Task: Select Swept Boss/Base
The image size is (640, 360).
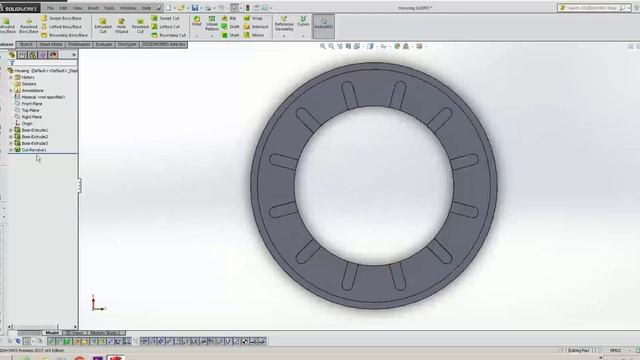Action: click(x=61, y=18)
